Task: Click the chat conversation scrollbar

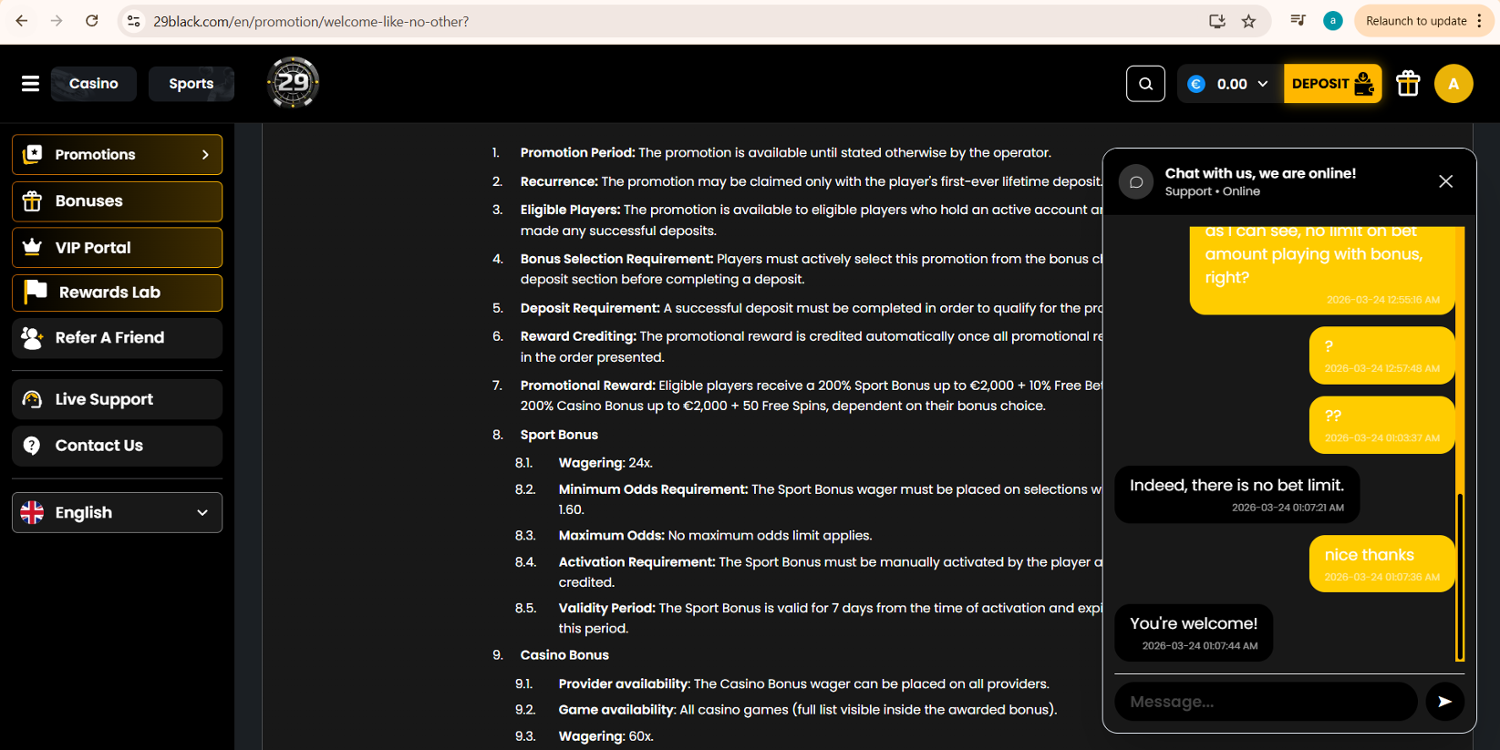Action: [x=1460, y=577]
